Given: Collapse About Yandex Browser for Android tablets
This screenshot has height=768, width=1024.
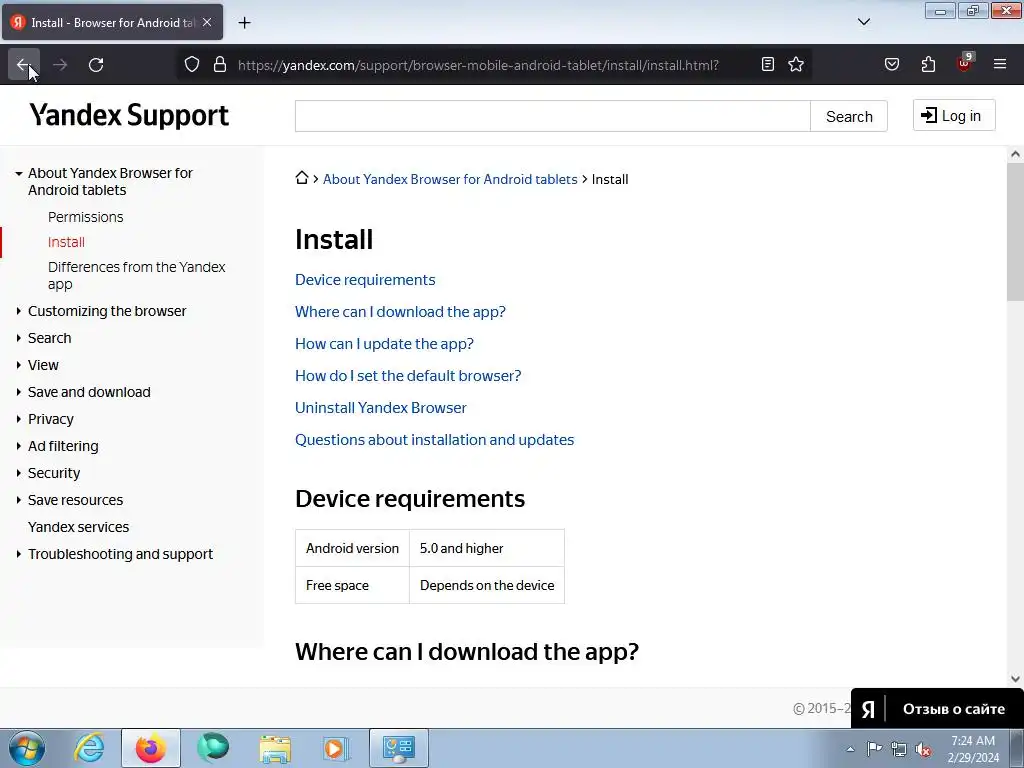Looking at the screenshot, I should tap(19, 174).
